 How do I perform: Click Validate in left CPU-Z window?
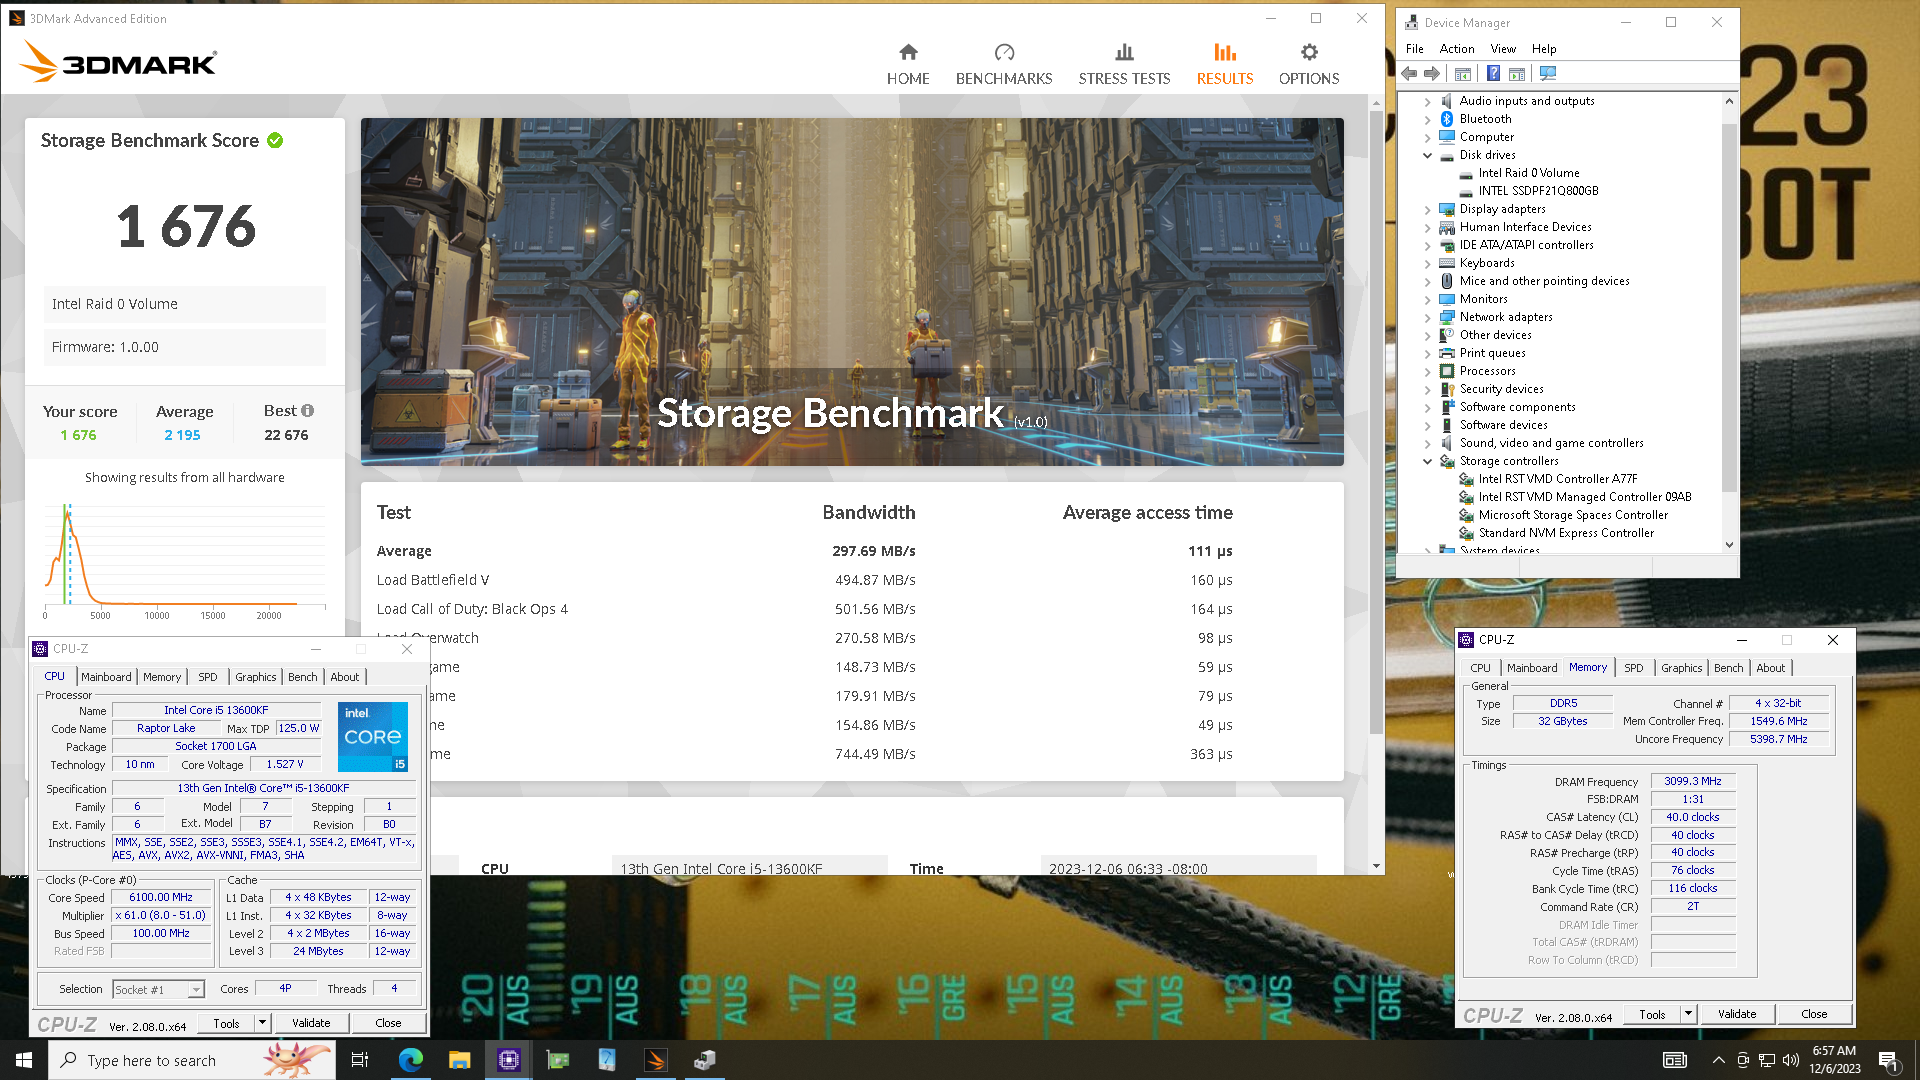(x=311, y=1023)
